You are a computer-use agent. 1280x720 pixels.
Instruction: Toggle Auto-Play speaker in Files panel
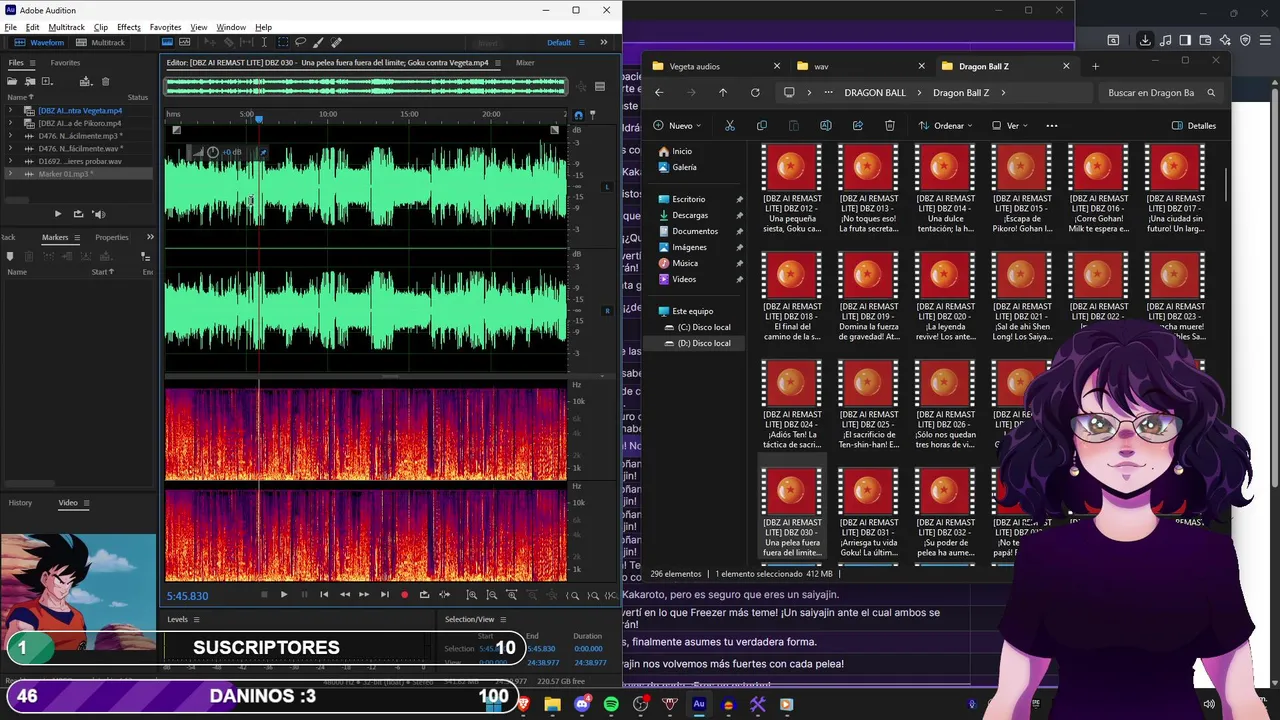[x=98, y=214]
